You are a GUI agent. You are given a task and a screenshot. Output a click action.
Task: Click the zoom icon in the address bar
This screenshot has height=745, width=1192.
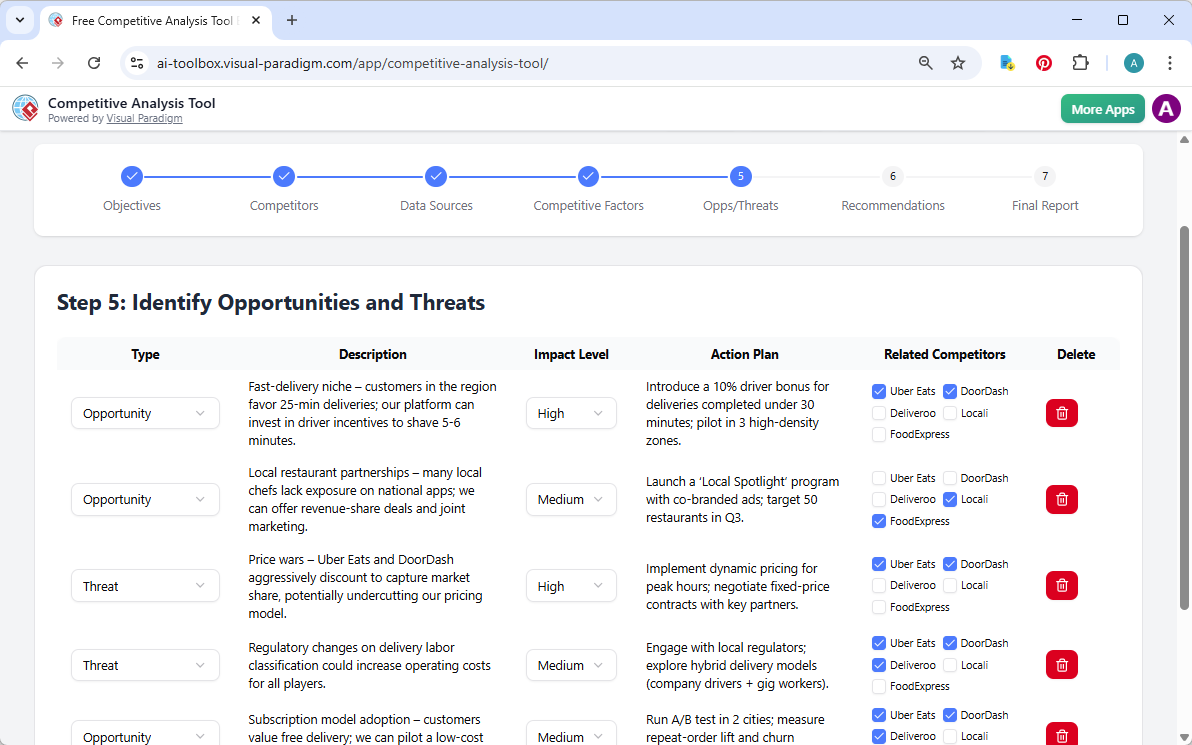(x=925, y=62)
